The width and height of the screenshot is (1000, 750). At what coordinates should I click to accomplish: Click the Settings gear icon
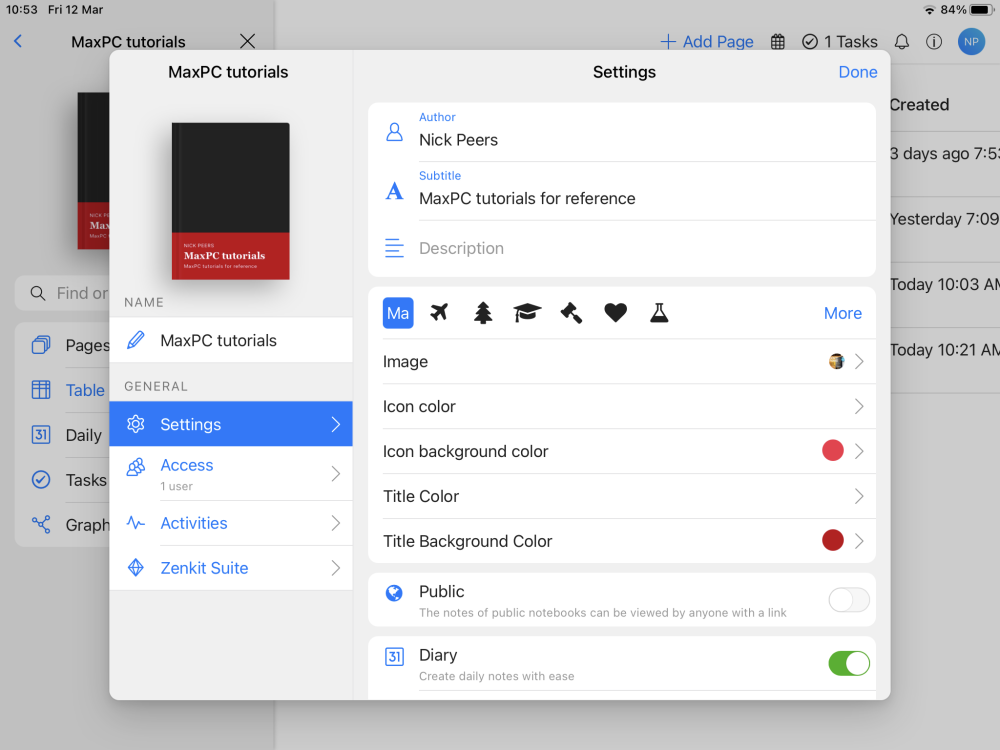click(x=135, y=424)
